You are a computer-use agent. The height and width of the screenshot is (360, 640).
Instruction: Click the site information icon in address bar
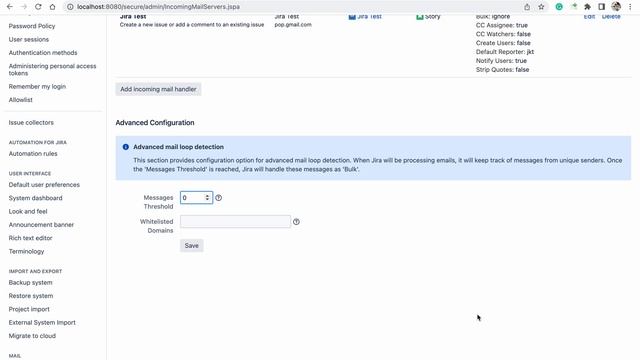click(70, 7)
